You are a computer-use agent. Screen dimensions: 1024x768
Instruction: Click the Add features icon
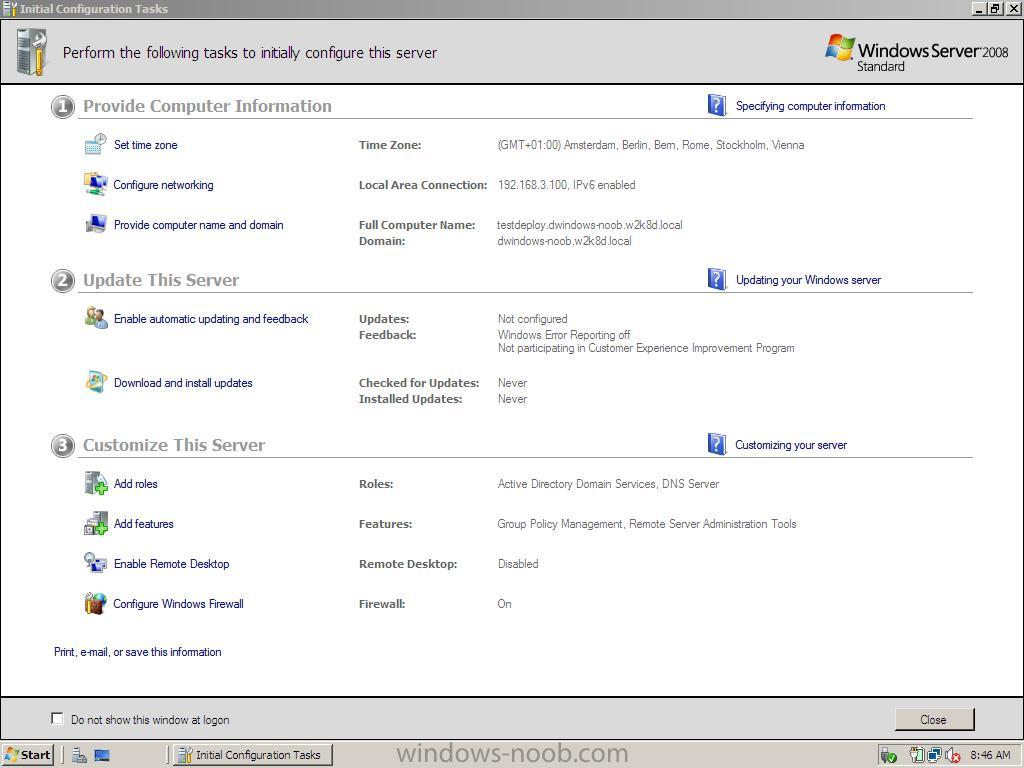click(x=96, y=523)
